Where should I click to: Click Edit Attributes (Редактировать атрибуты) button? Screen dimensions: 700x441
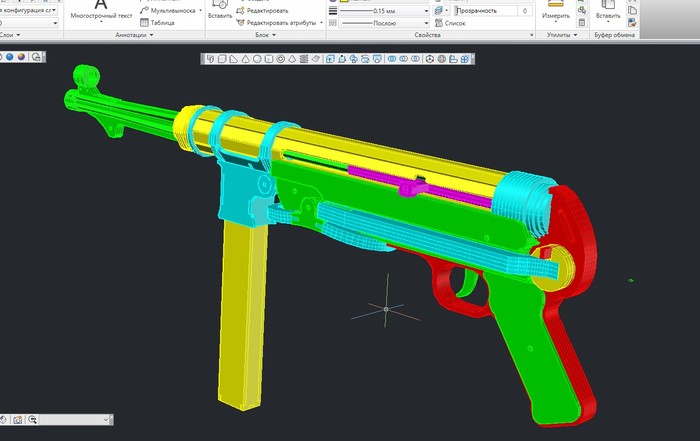[280, 21]
